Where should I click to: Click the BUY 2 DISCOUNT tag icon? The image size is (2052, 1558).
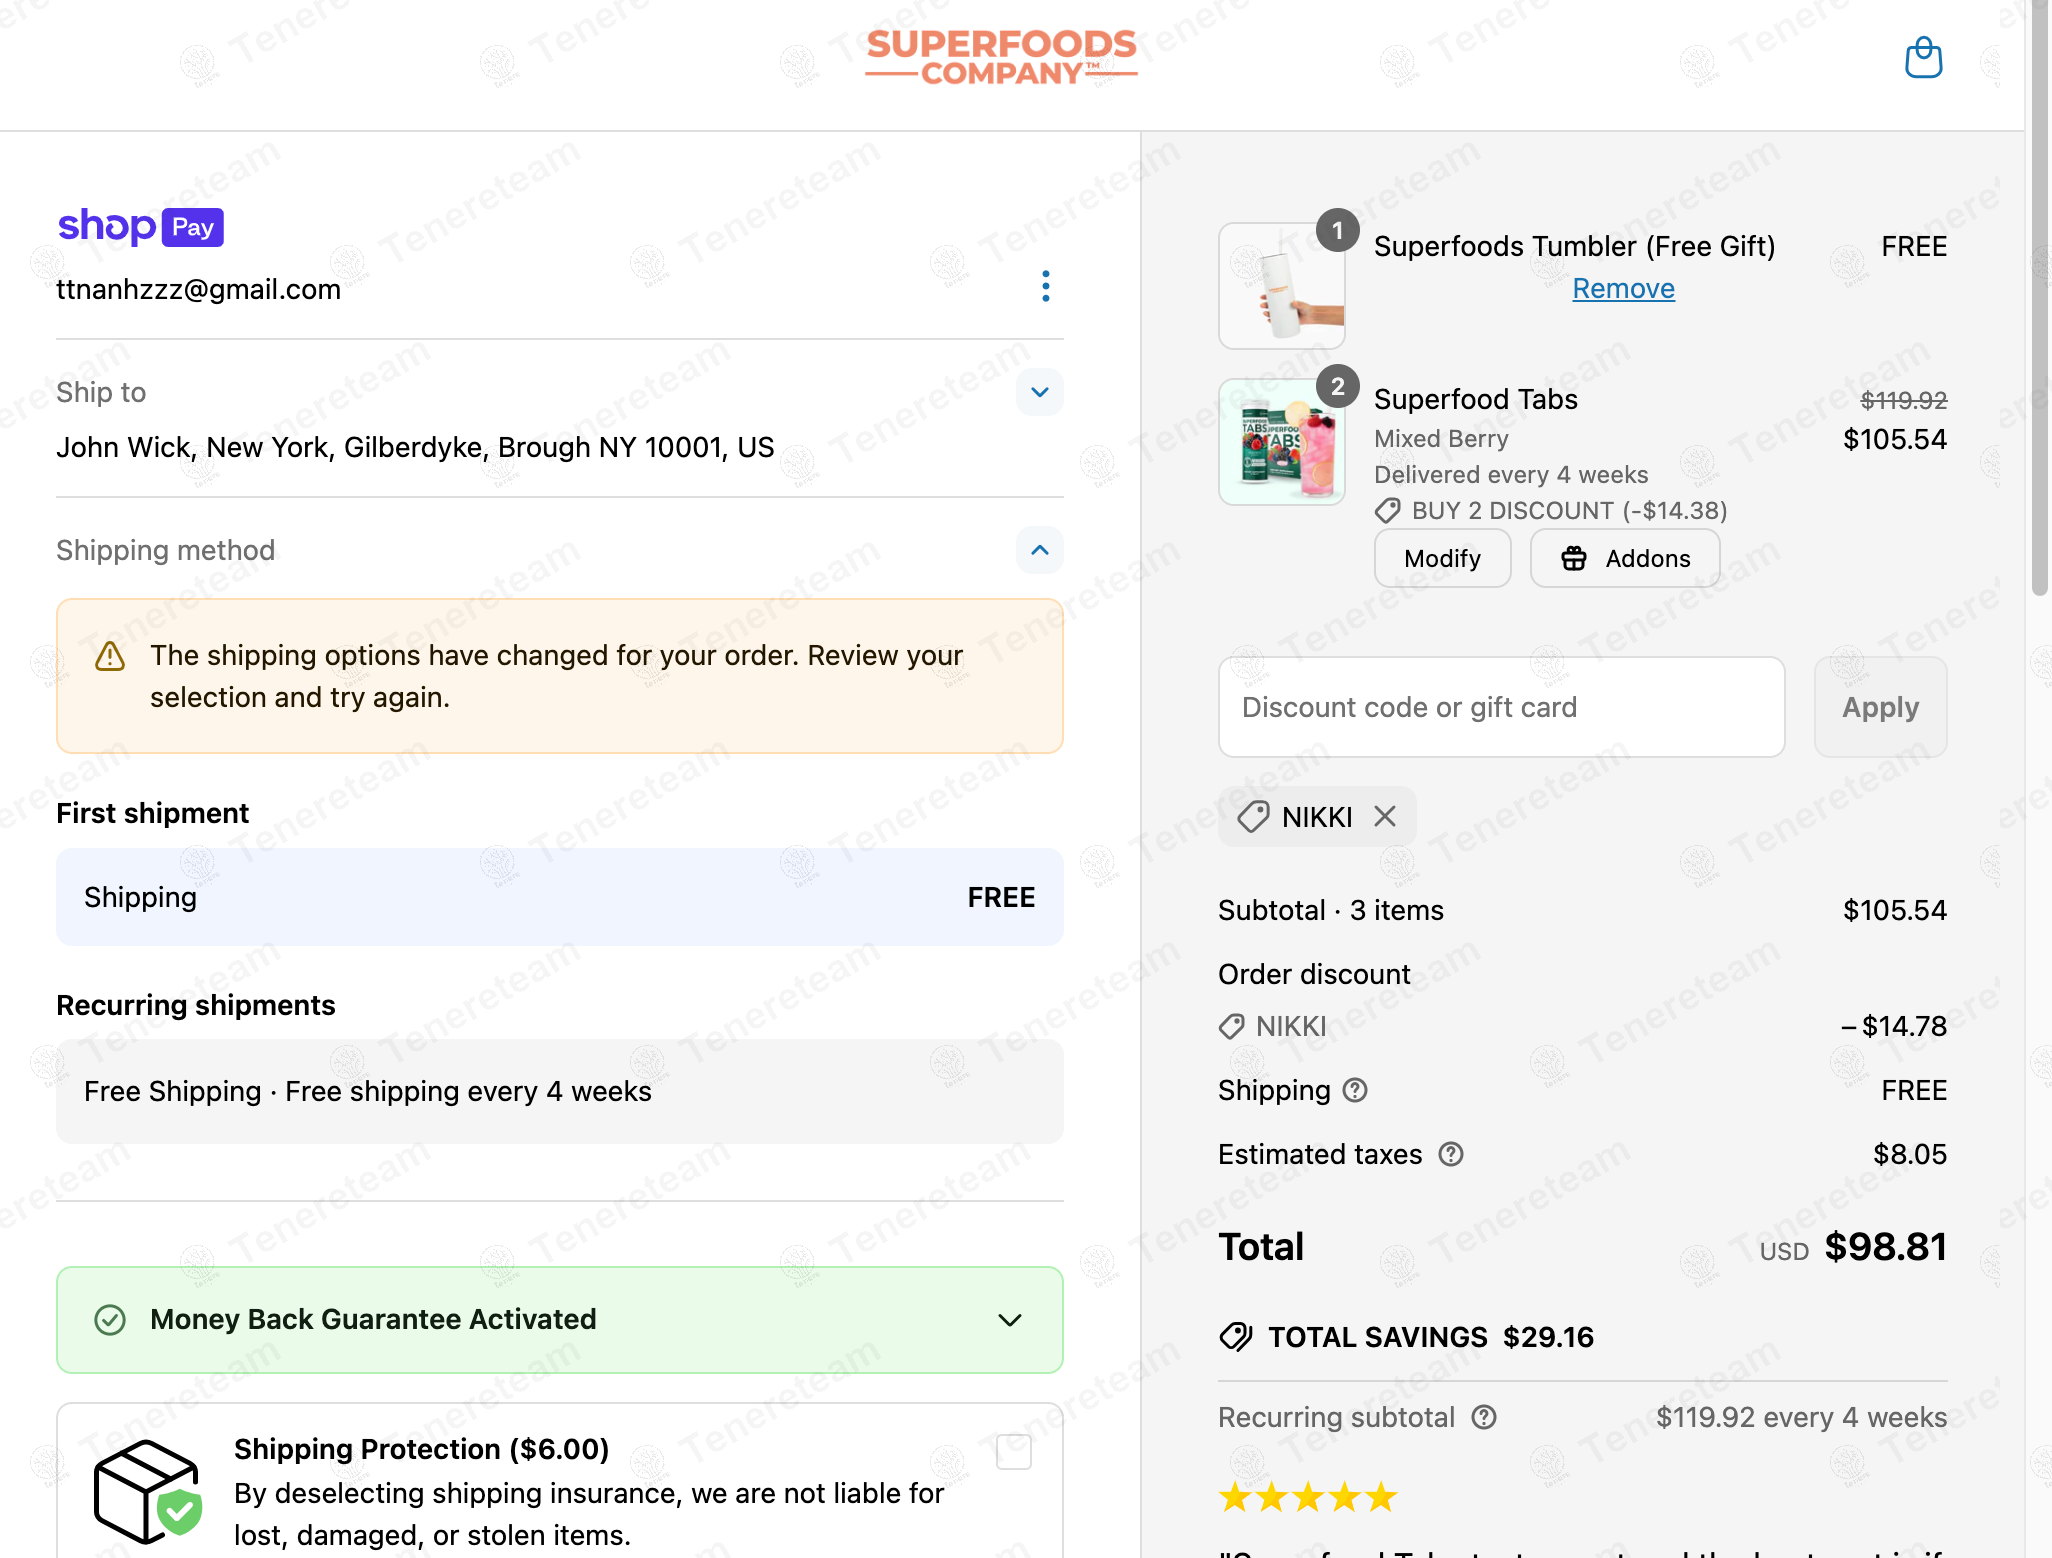(x=1387, y=511)
